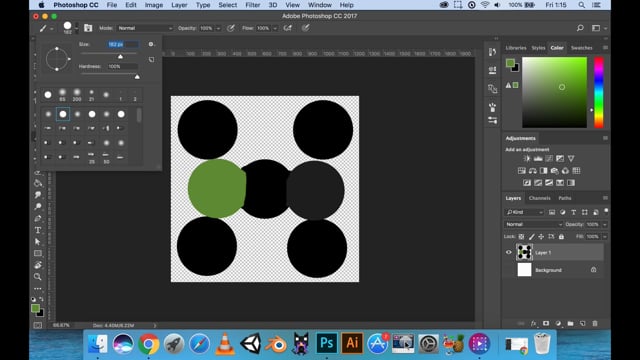Select the Hand tool in the toolbar
Screen dimensions: 640x360
click(38, 265)
